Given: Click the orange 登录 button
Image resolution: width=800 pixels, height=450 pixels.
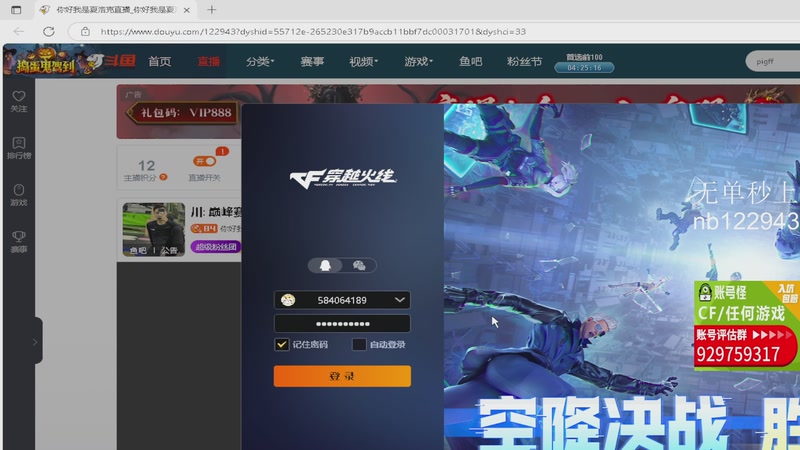Looking at the screenshot, I should click(342, 376).
